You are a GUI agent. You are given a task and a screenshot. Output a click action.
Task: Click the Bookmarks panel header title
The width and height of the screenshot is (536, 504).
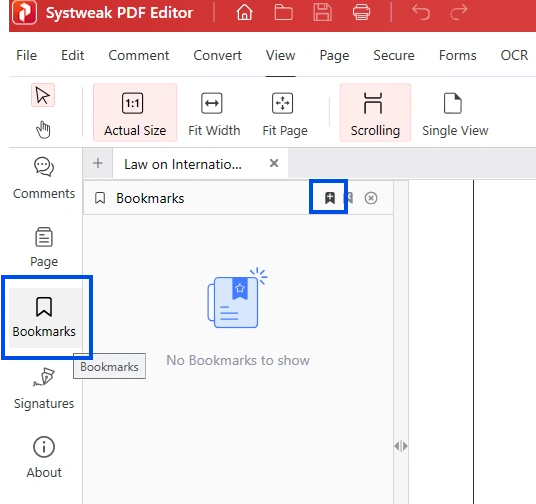point(150,198)
